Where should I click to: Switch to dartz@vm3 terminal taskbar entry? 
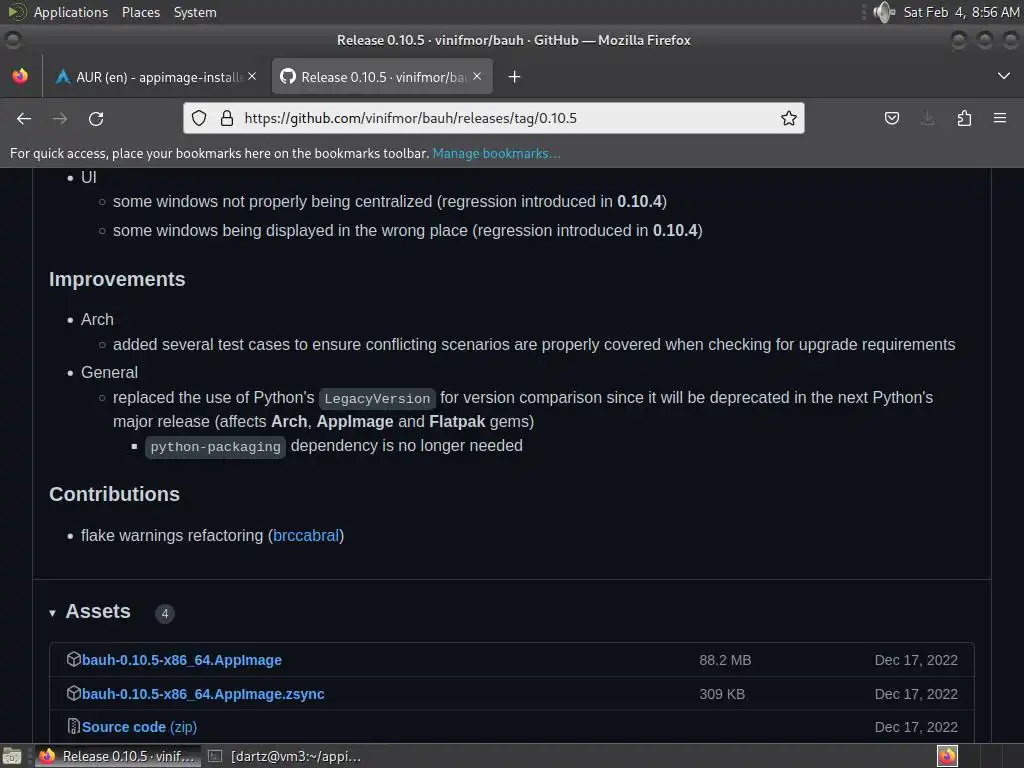(x=285, y=756)
